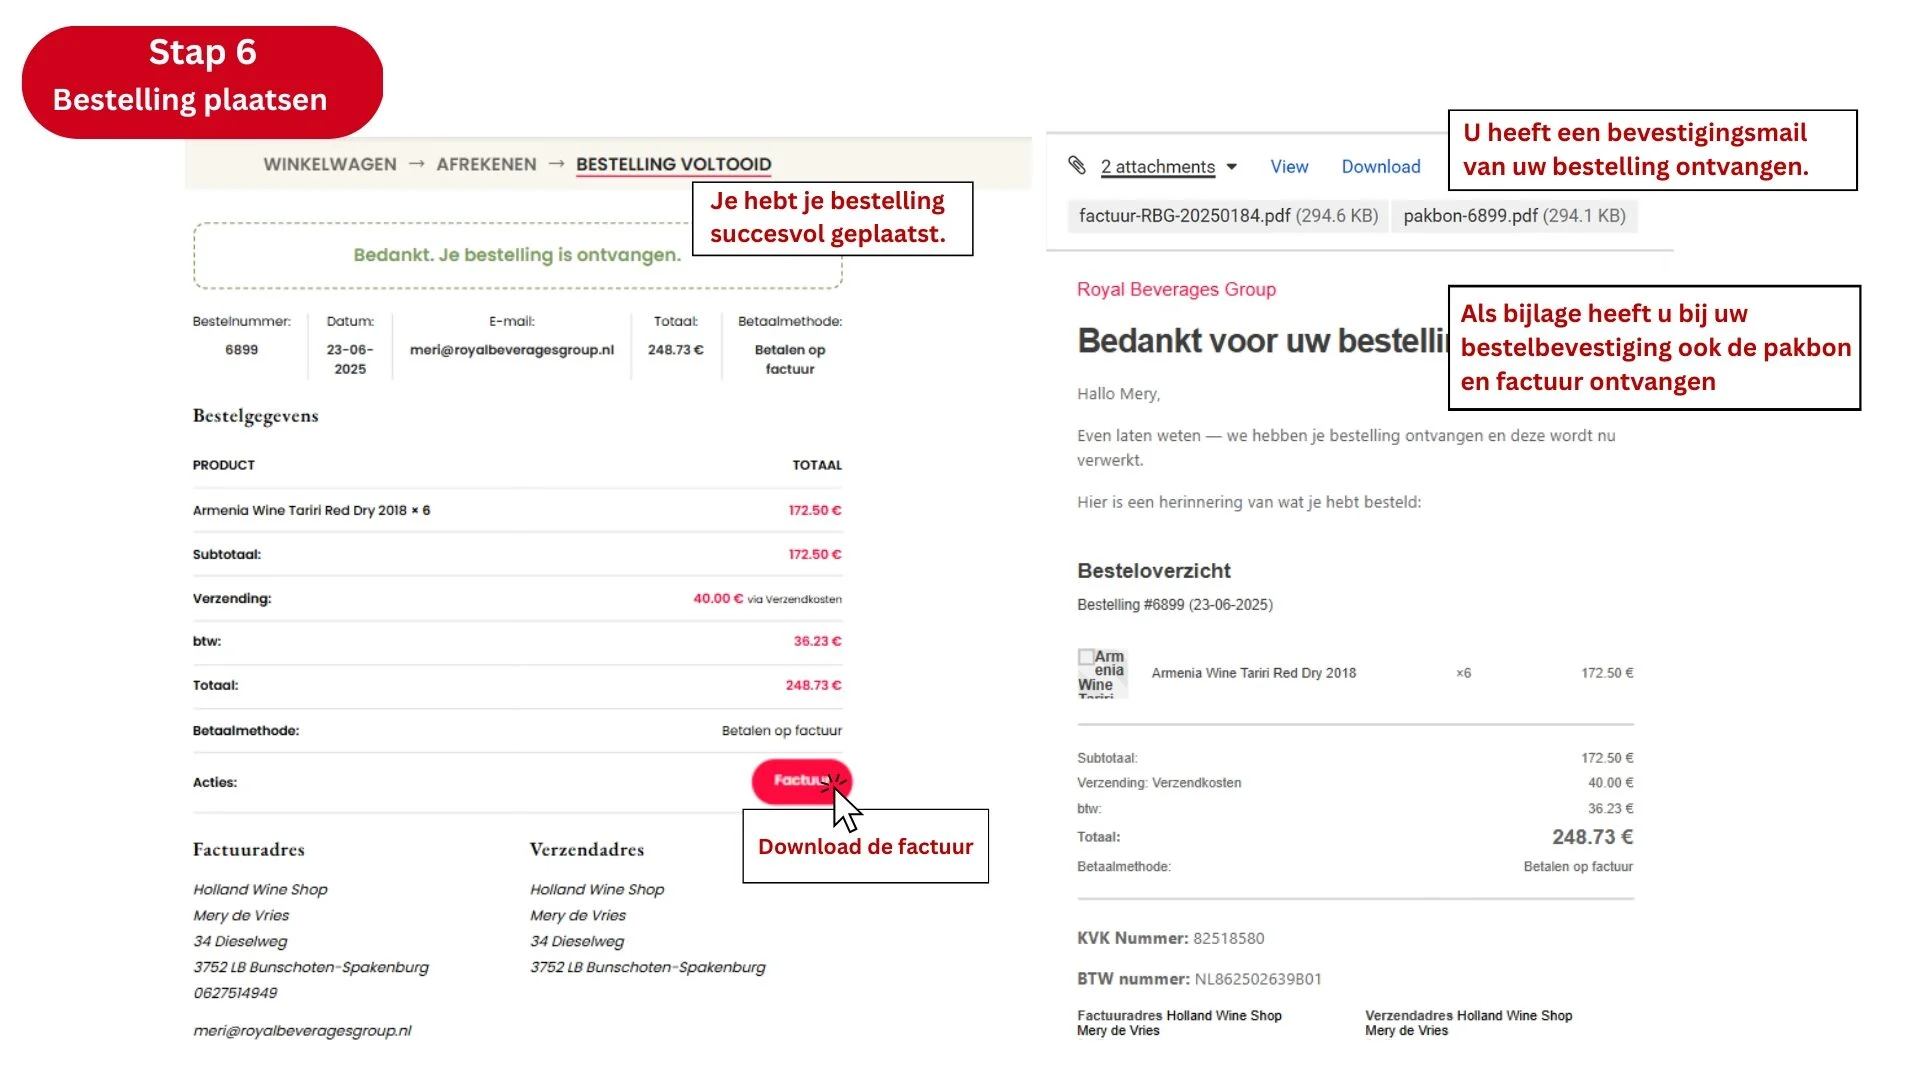Click the Armenia Wine Tariri Red Dry order line
The image size is (1920, 1080).
311,510
